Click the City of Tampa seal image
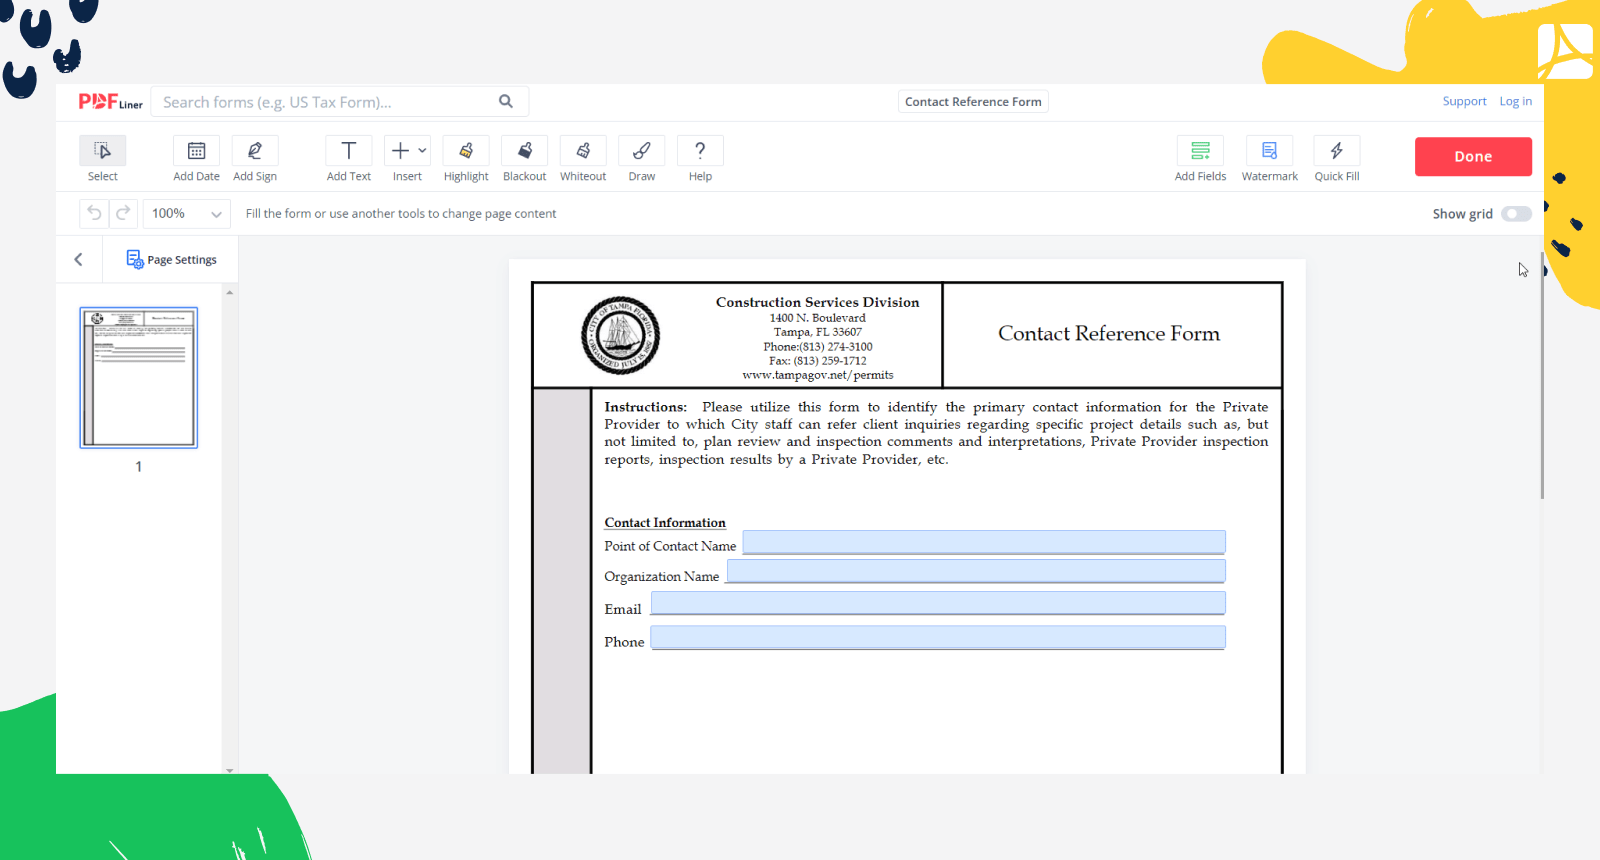 tap(620, 335)
